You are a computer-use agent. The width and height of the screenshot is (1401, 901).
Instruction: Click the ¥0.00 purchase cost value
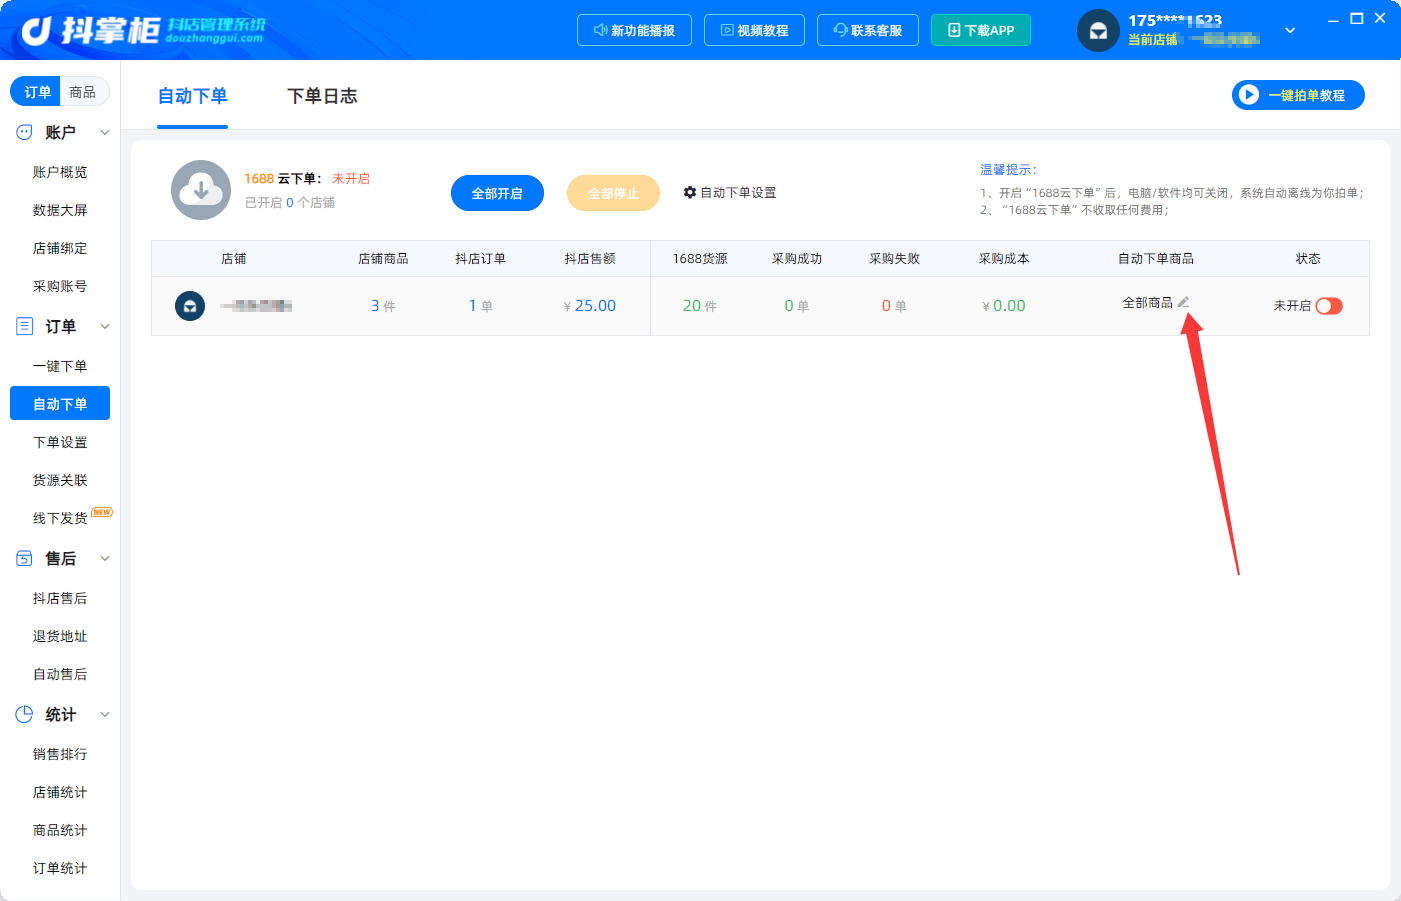coord(1004,306)
